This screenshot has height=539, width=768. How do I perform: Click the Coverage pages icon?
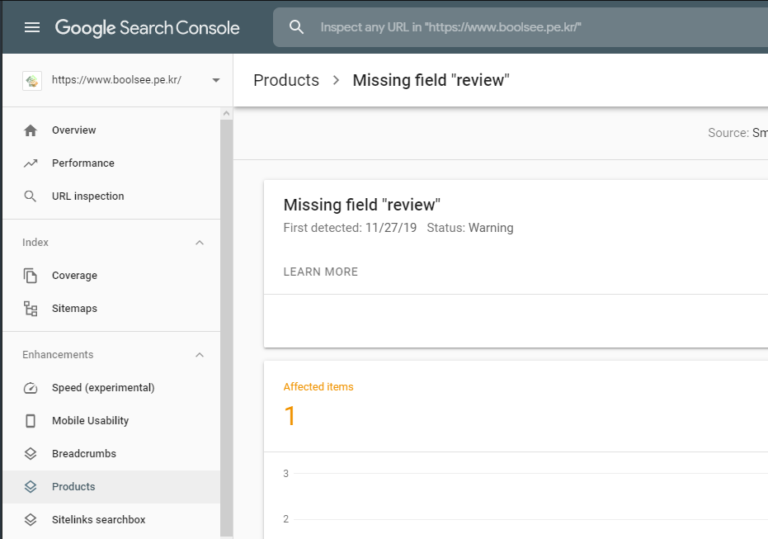pyautogui.click(x=30, y=275)
